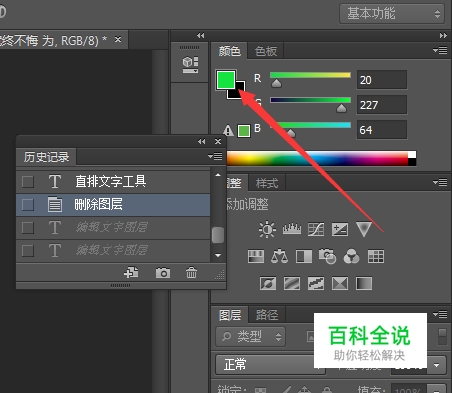Click the History panel scrollbar up arrow

click(218, 175)
